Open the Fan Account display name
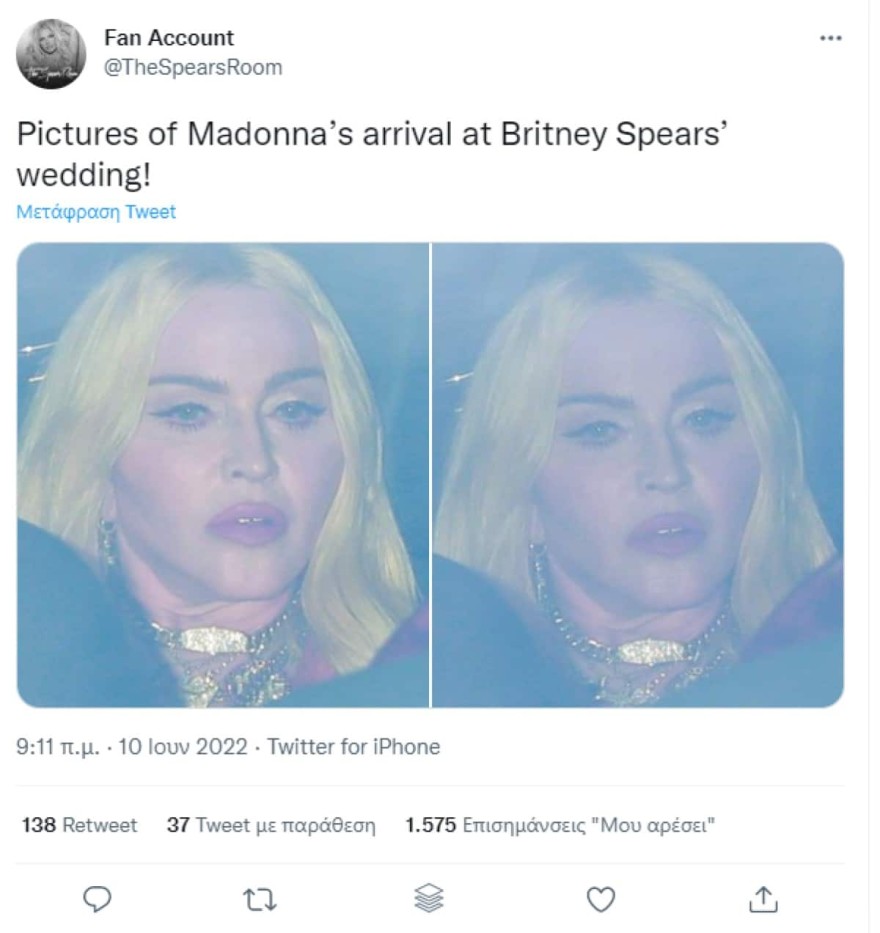This screenshot has width=880, height=933. pos(169,38)
